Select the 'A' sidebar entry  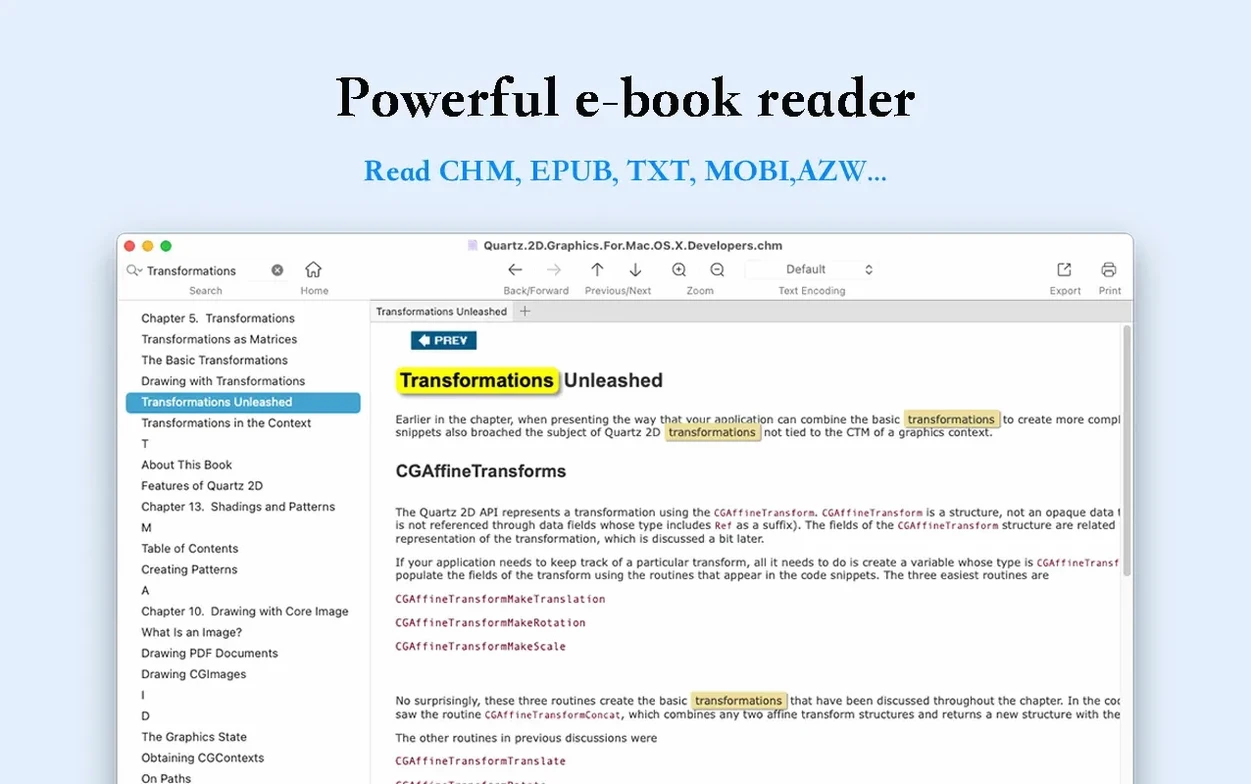coord(145,591)
